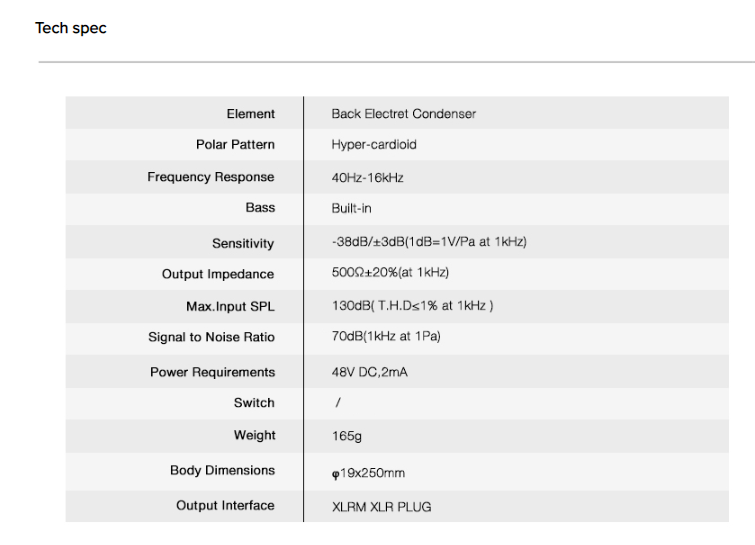Viewport: 755px width, 545px height.
Task: Select the Sensitivity row label
Action: 243,244
